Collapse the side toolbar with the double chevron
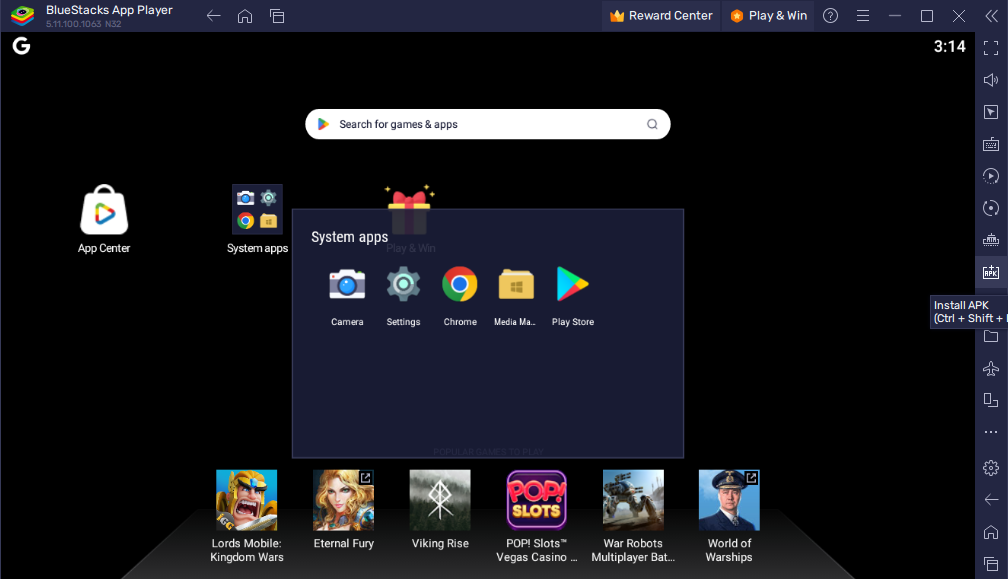Viewport: 1008px width, 579px height. pyautogui.click(x=991, y=16)
